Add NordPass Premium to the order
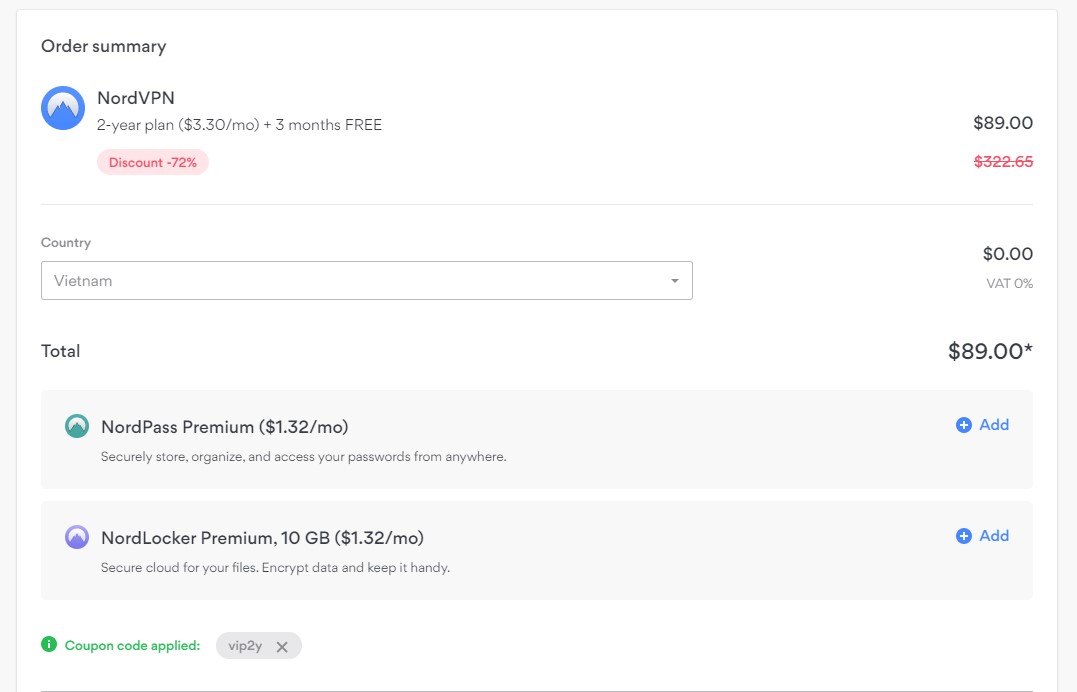The image size is (1077, 692). [x=982, y=425]
